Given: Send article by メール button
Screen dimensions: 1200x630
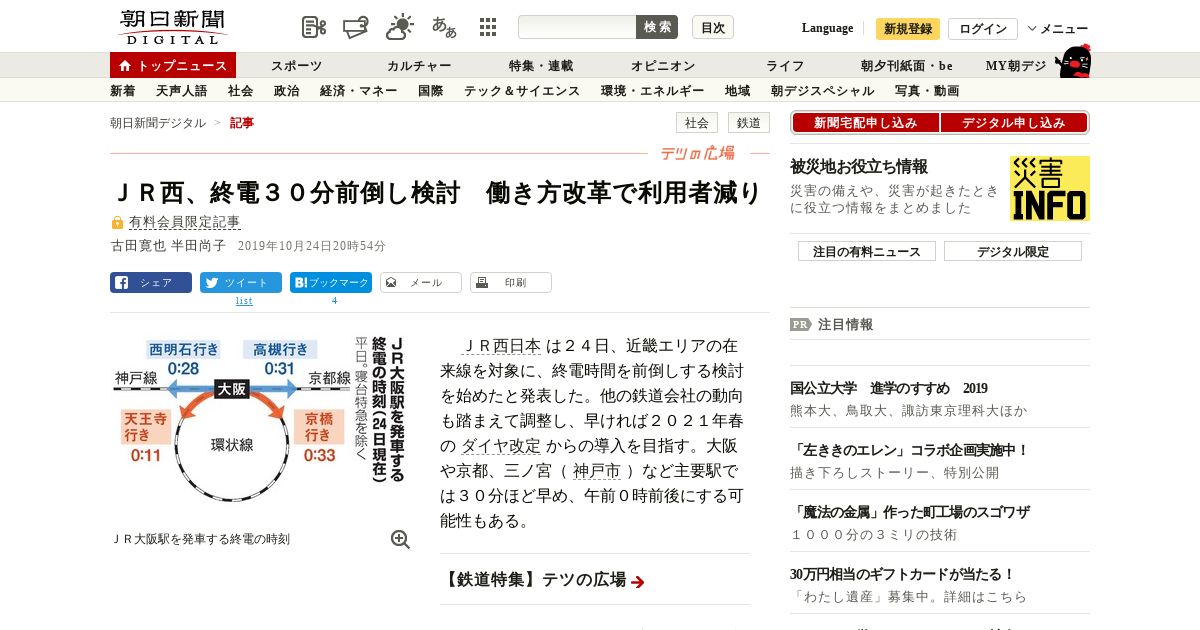Looking at the screenshot, I should [x=421, y=282].
